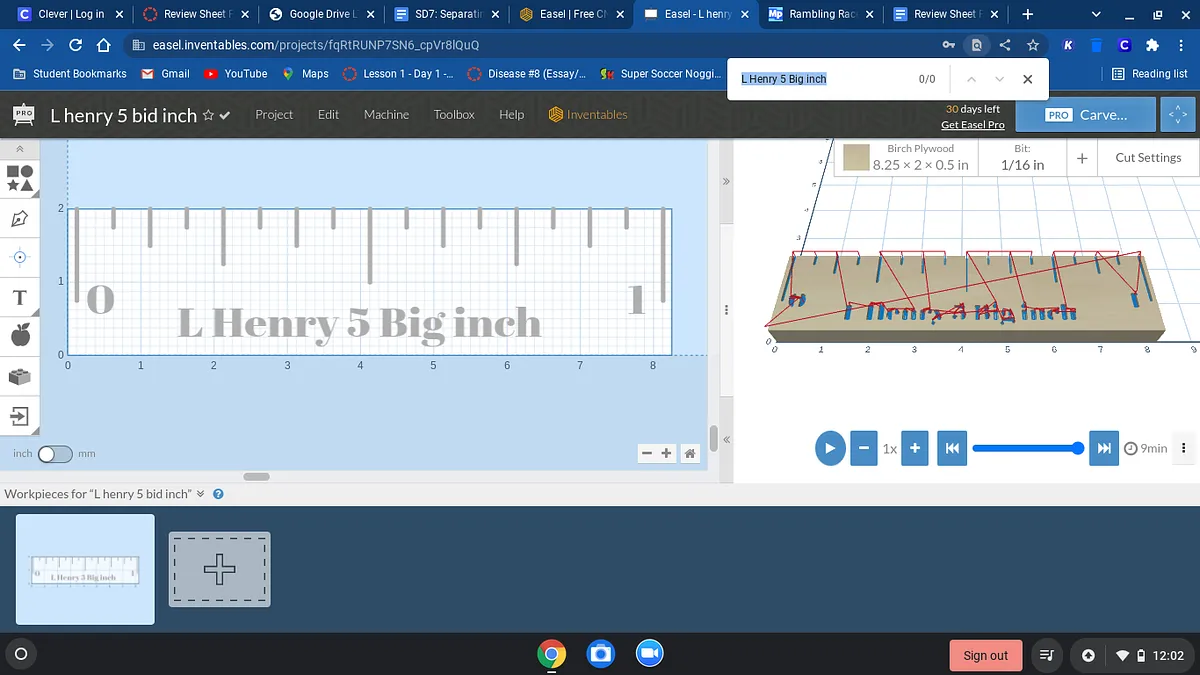
Task: Go to previous find result
Action: point(970,79)
